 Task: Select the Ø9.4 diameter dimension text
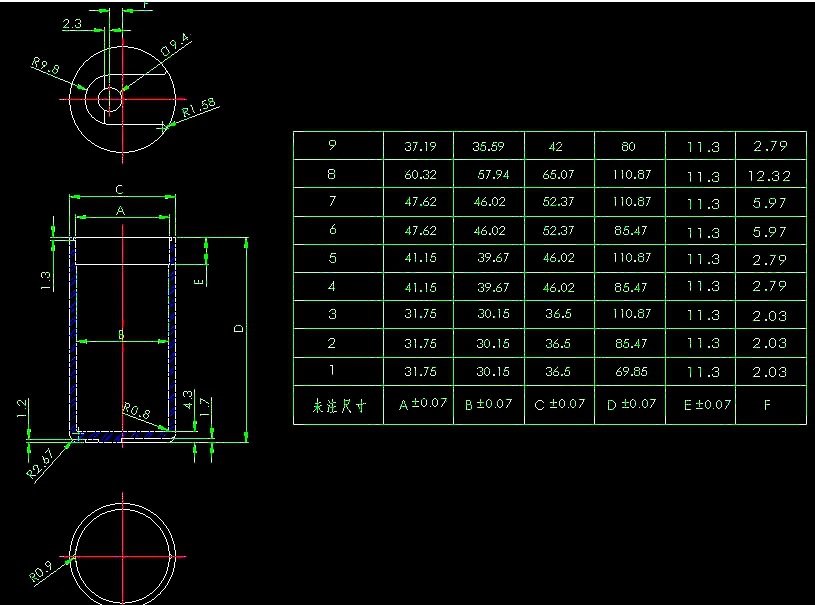[175, 47]
